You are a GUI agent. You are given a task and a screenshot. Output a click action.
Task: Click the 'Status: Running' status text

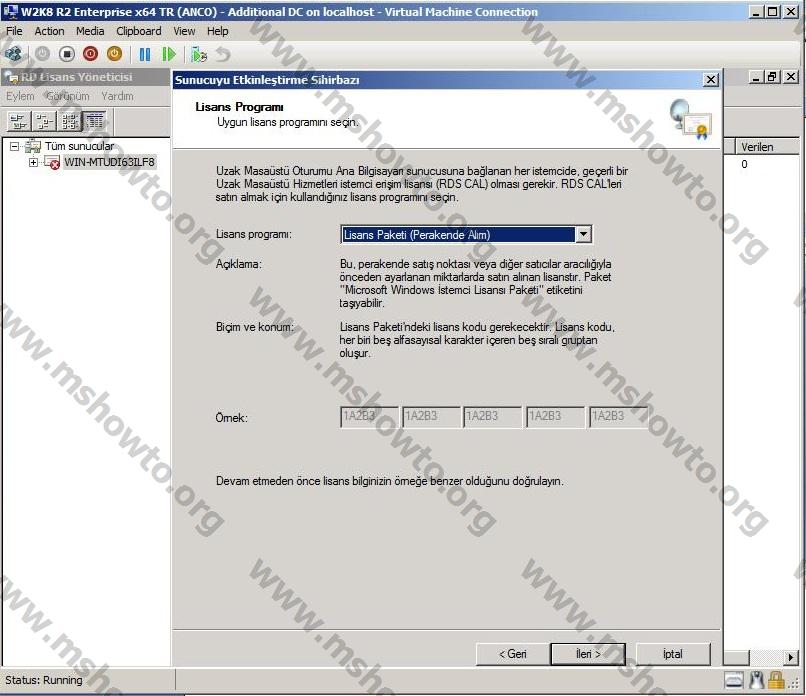(44, 680)
